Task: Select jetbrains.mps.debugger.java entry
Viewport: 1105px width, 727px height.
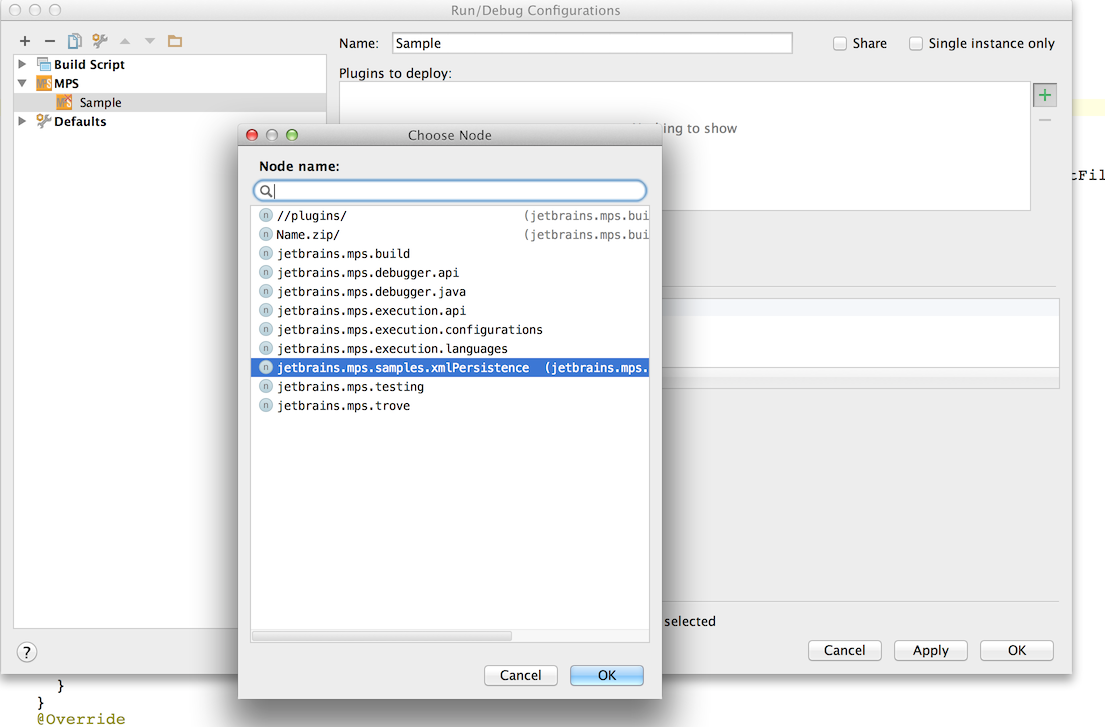Action: [x=450, y=292]
